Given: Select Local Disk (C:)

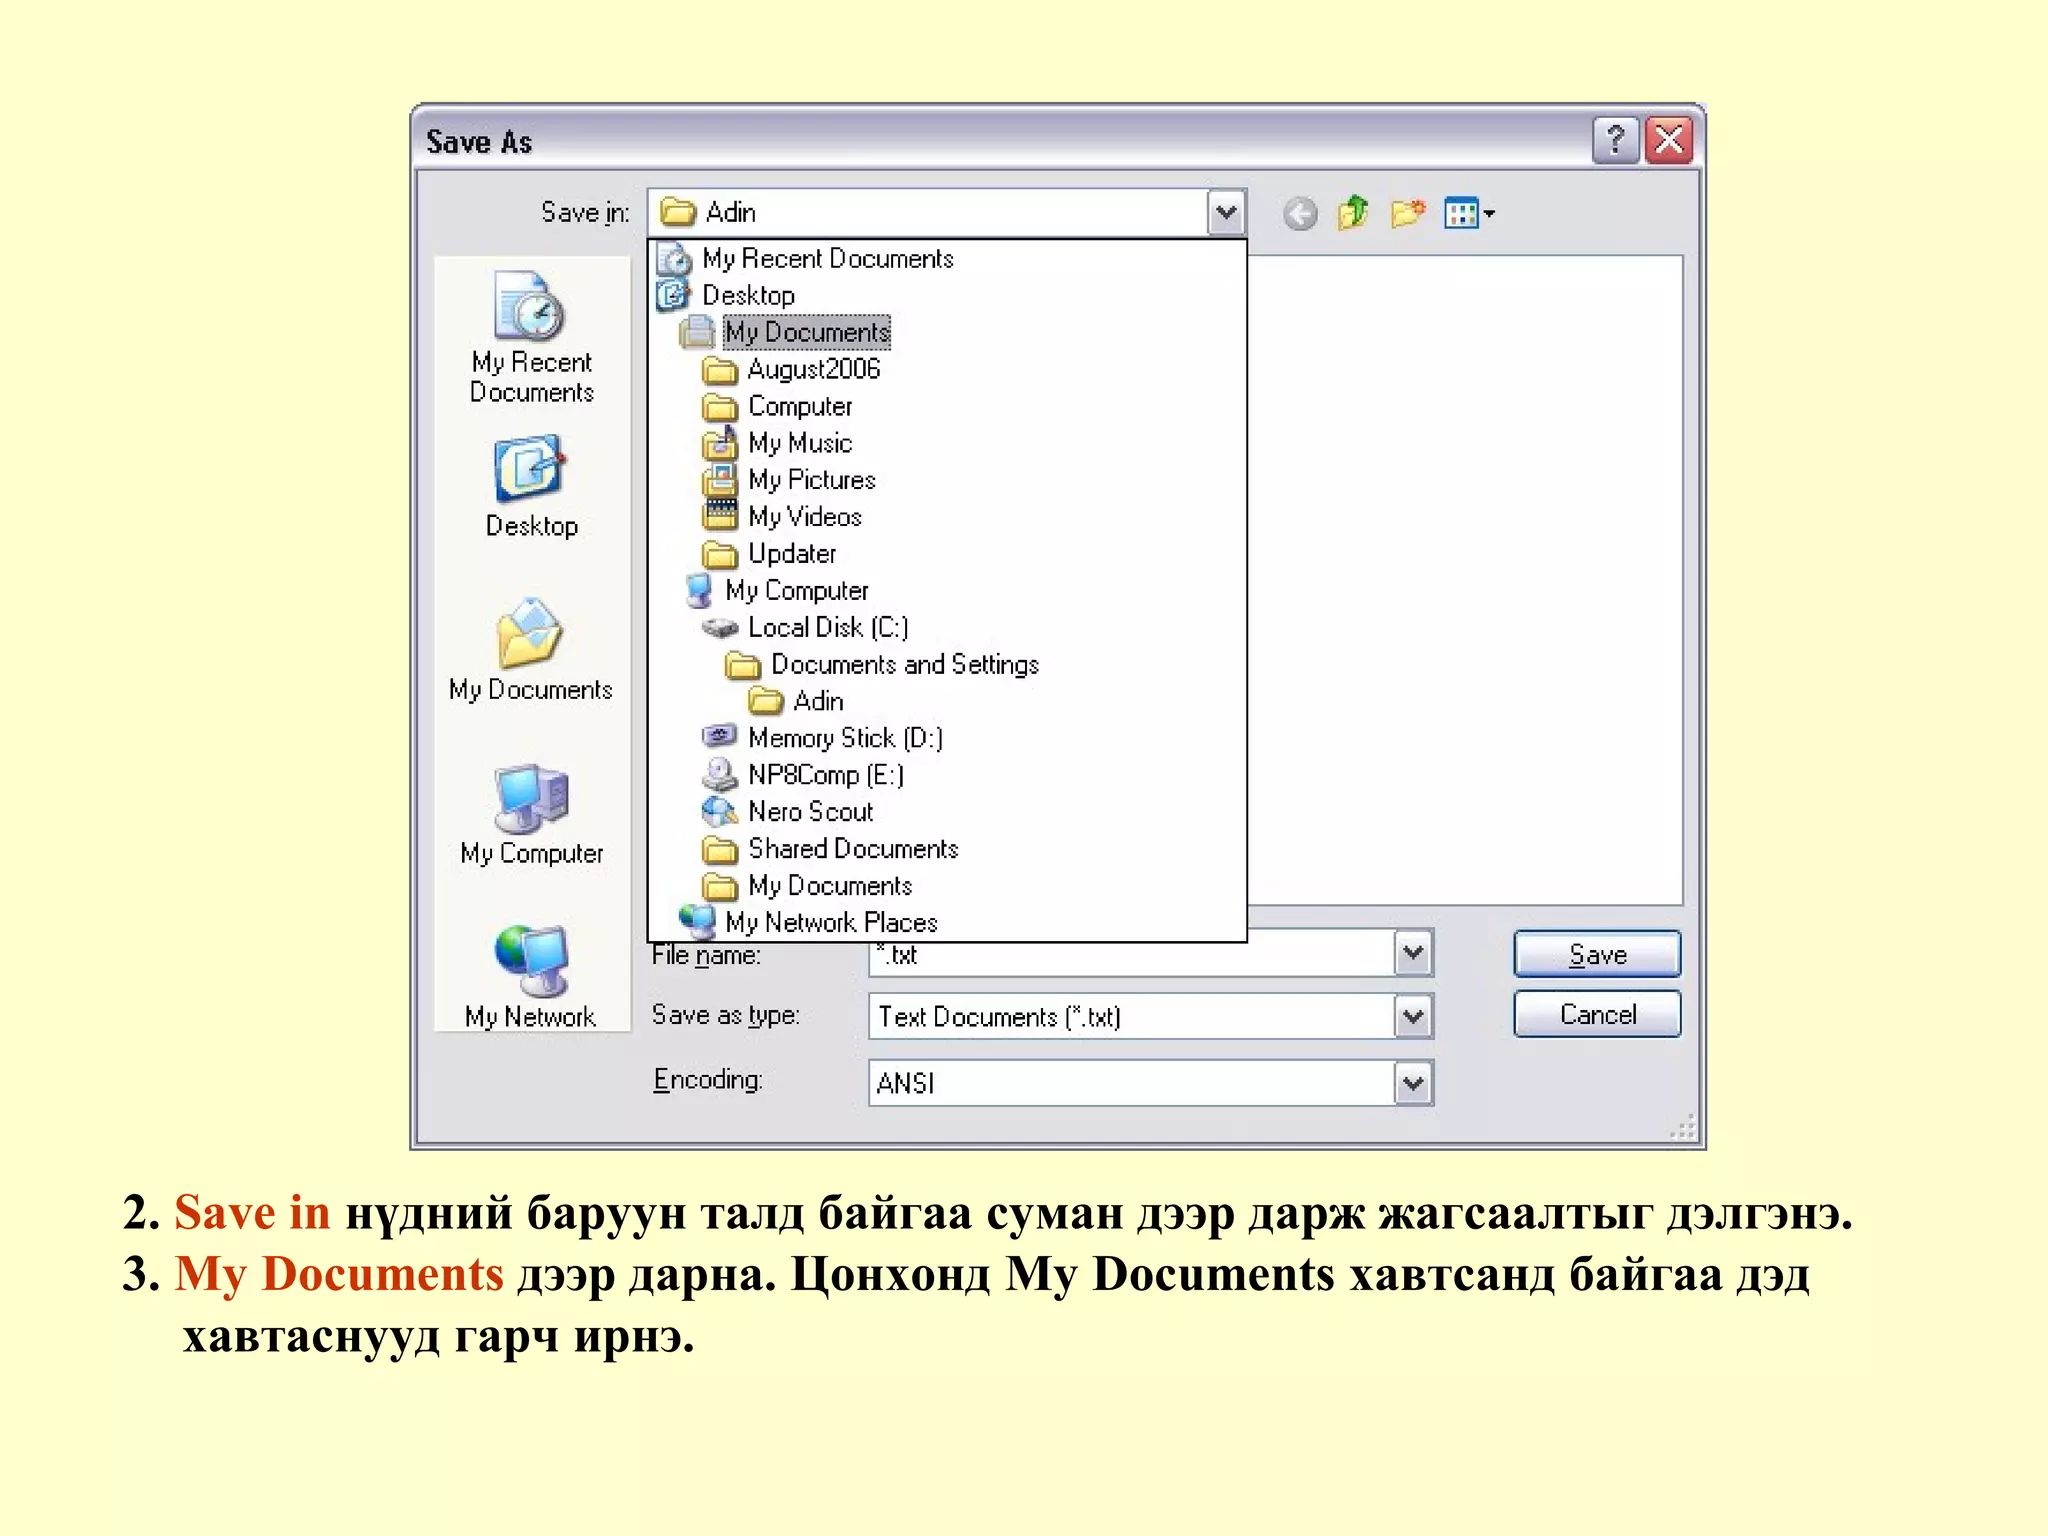Looking at the screenshot, I should click(x=805, y=628).
